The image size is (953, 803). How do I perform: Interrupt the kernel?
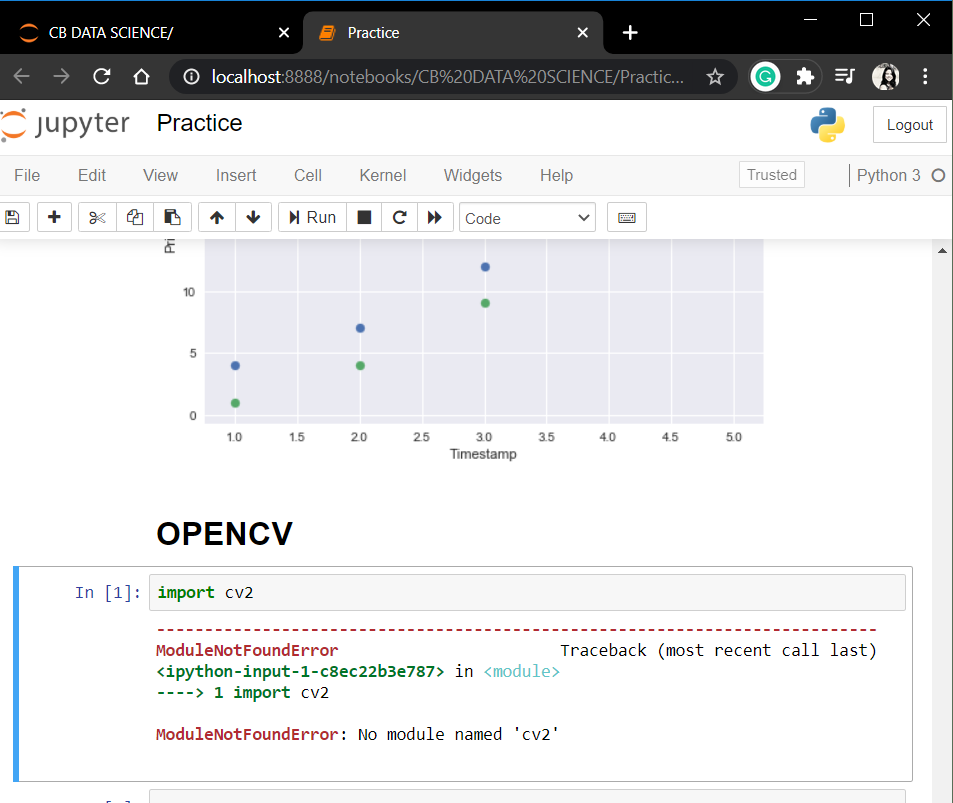tap(363, 217)
